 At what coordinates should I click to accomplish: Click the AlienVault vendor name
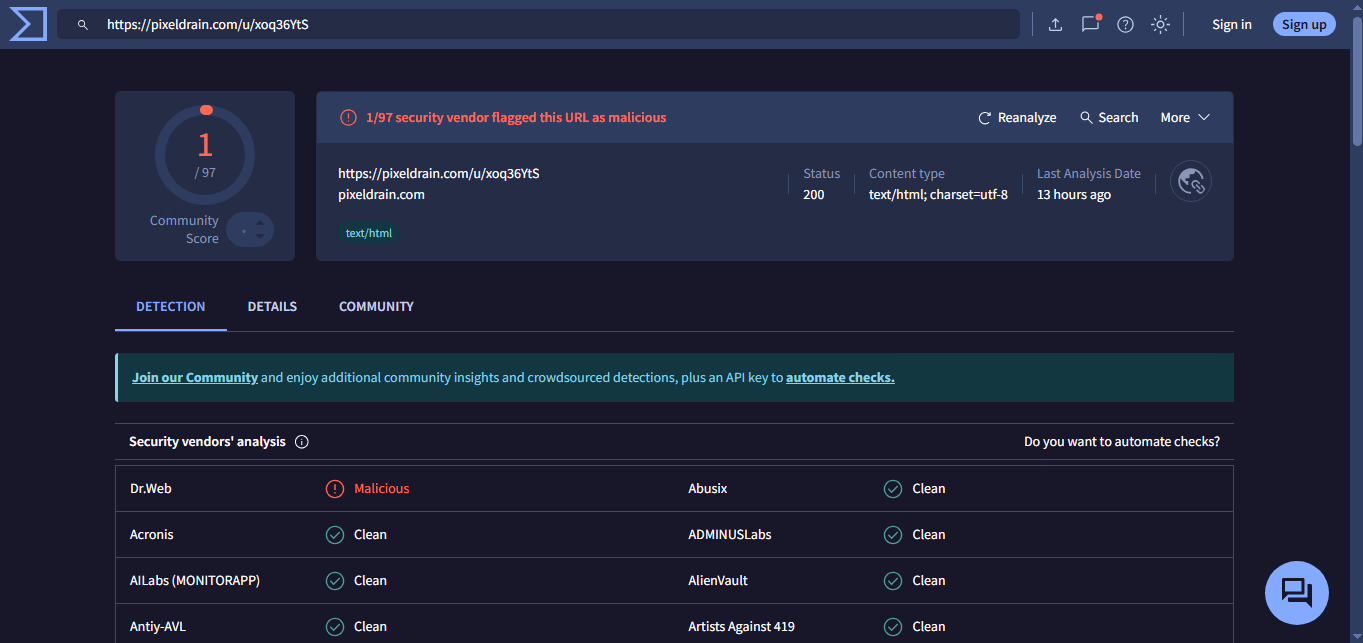(718, 581)
